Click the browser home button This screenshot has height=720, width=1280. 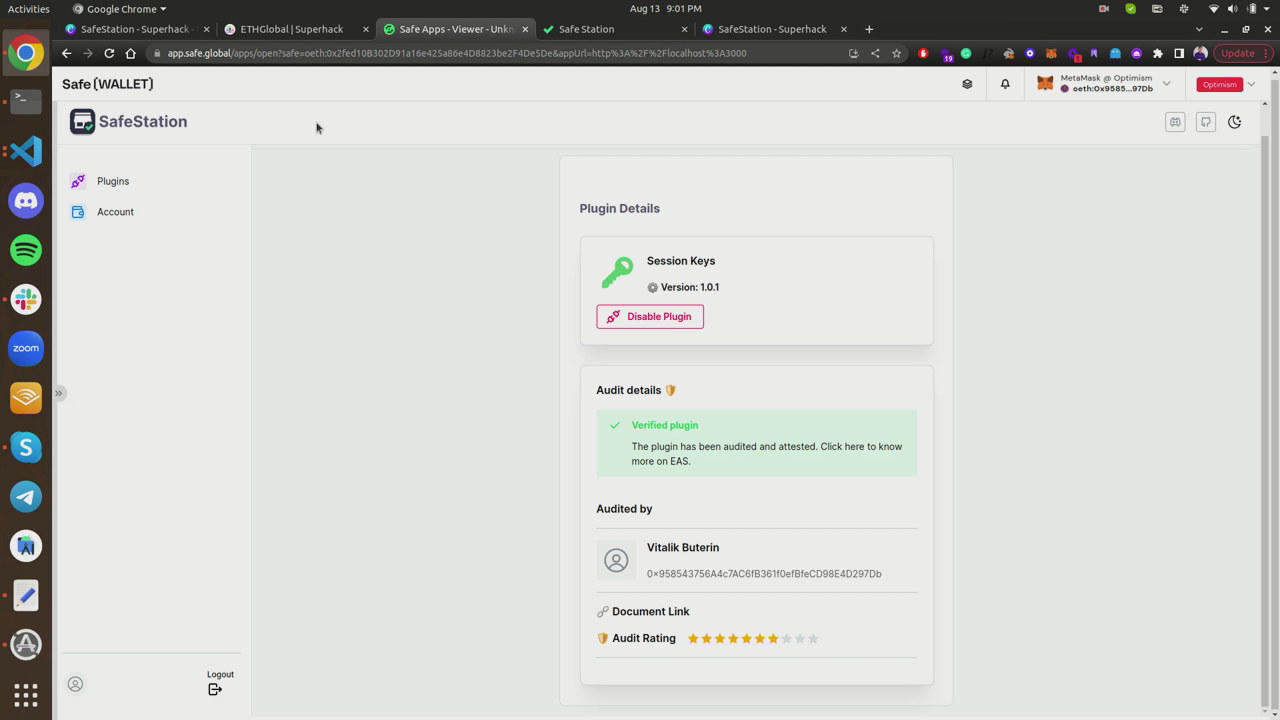pos(130,53)
